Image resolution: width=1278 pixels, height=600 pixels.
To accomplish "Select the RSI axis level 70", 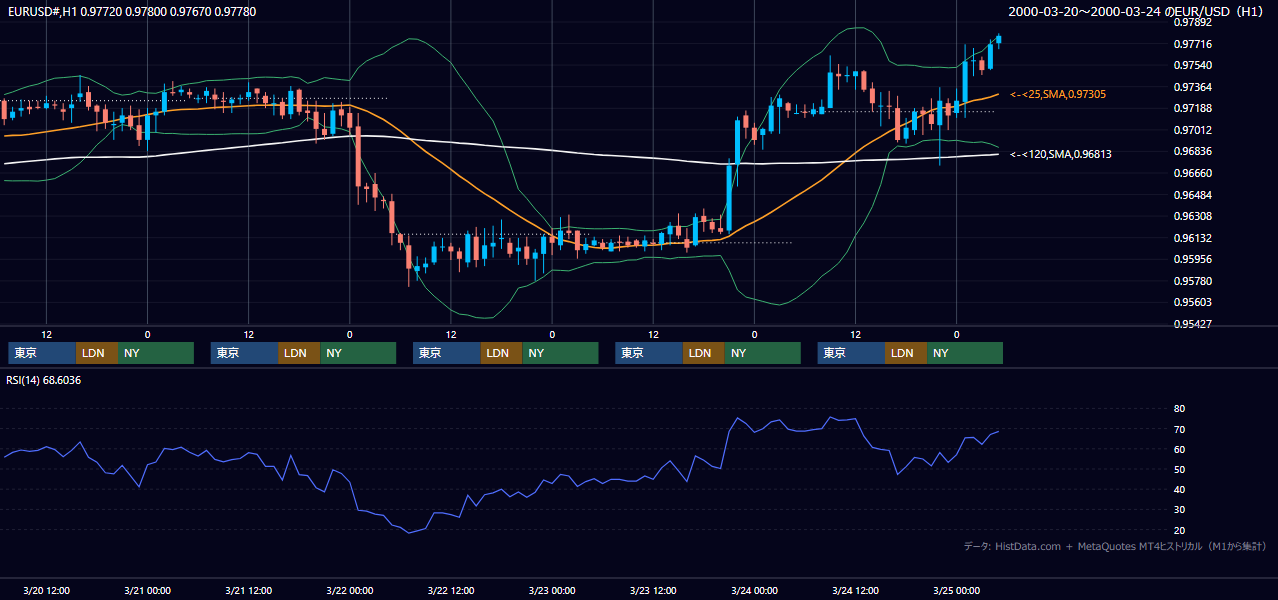I will [1179, 429].
